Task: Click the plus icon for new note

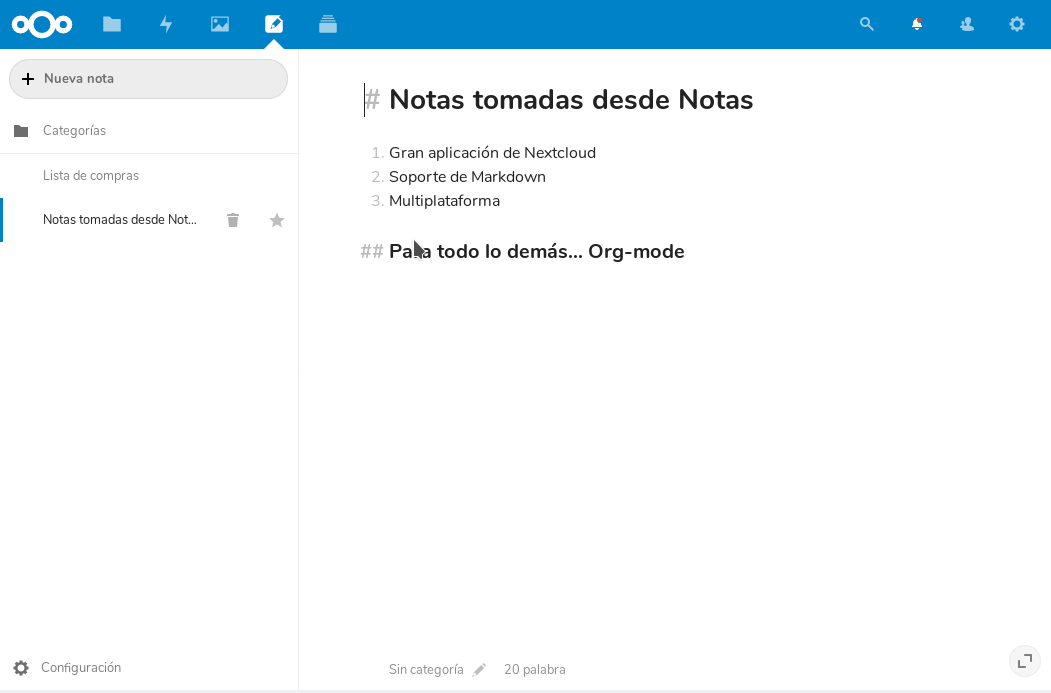Action: 27,79
